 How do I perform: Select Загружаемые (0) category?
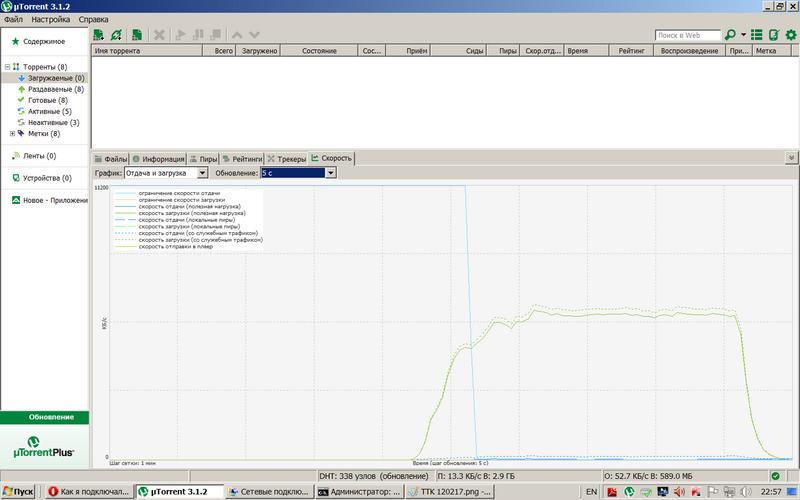tap(56, 78)
